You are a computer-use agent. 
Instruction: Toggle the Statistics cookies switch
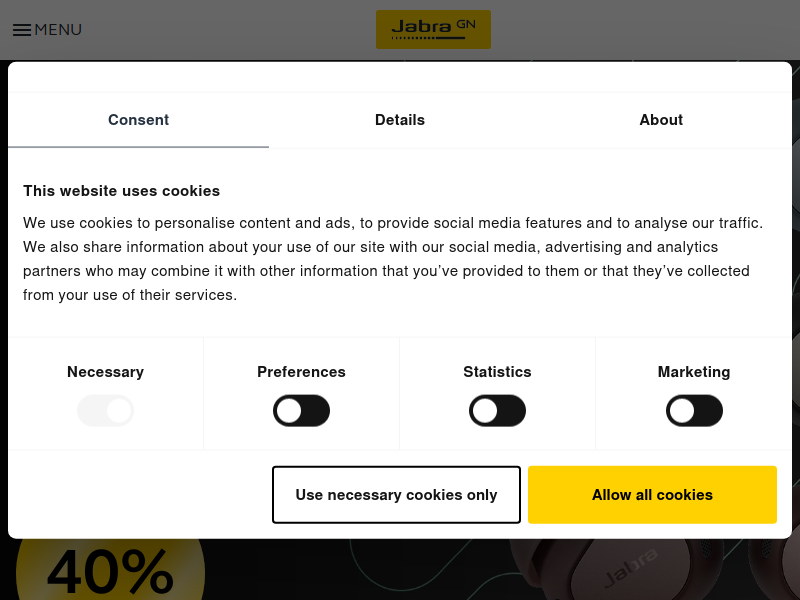tap(497, 411)
